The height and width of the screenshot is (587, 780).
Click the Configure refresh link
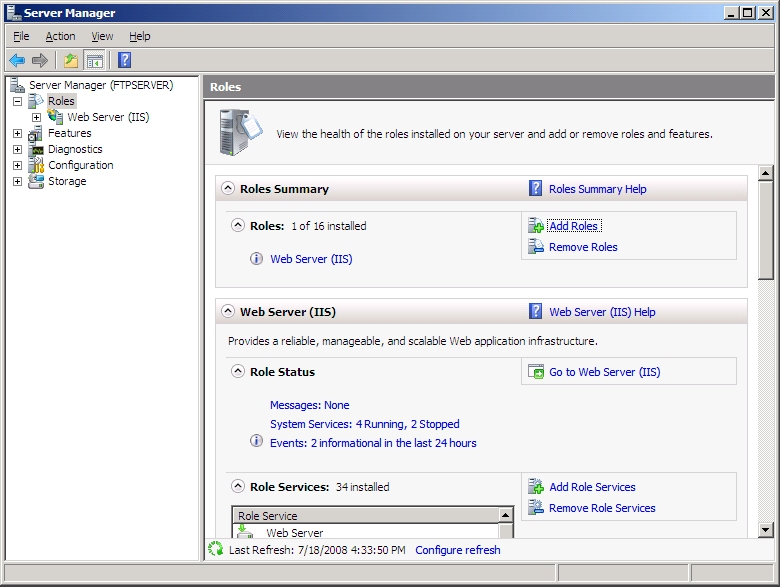tap(458, 550)
